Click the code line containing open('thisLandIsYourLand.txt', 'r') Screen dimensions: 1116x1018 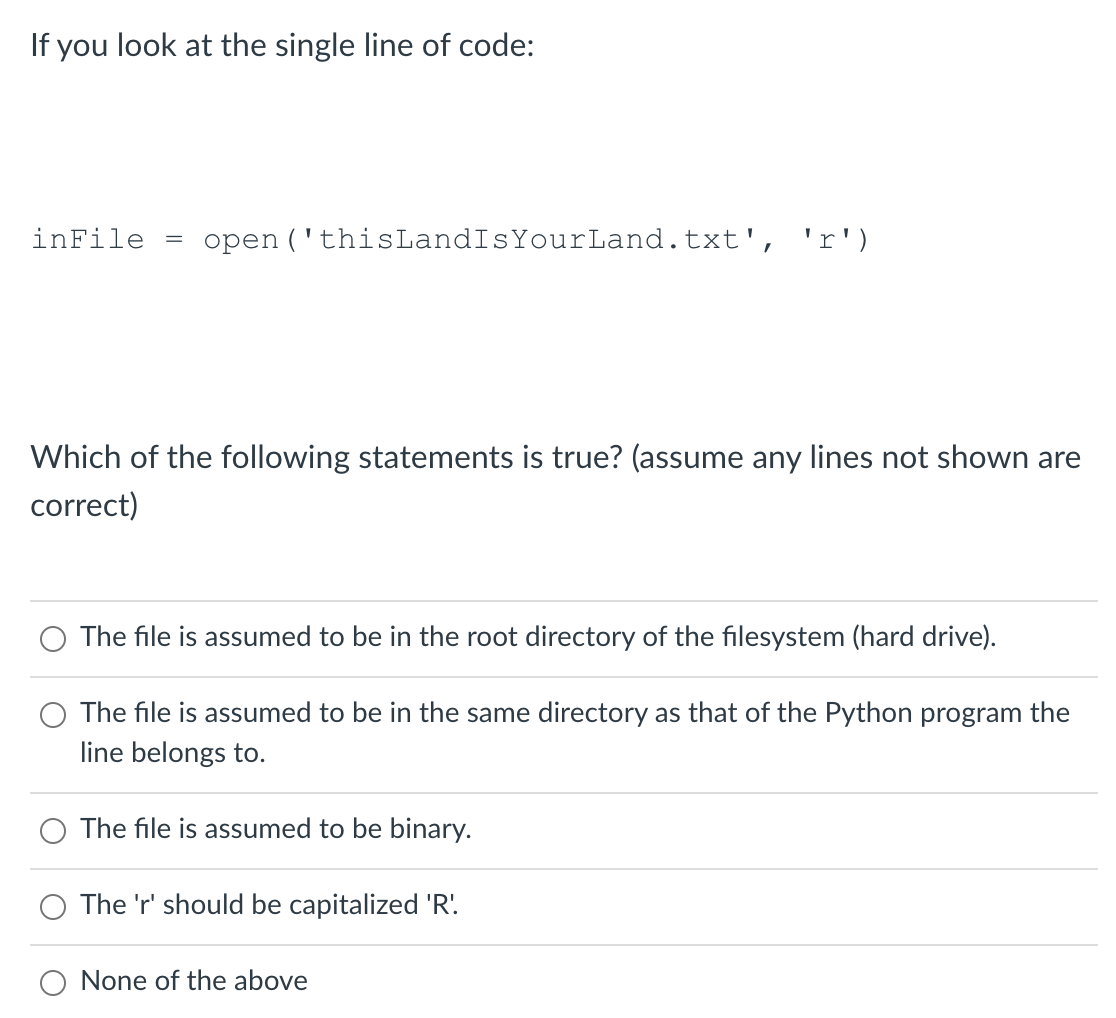pyautogui.click(x=450, y=239)
